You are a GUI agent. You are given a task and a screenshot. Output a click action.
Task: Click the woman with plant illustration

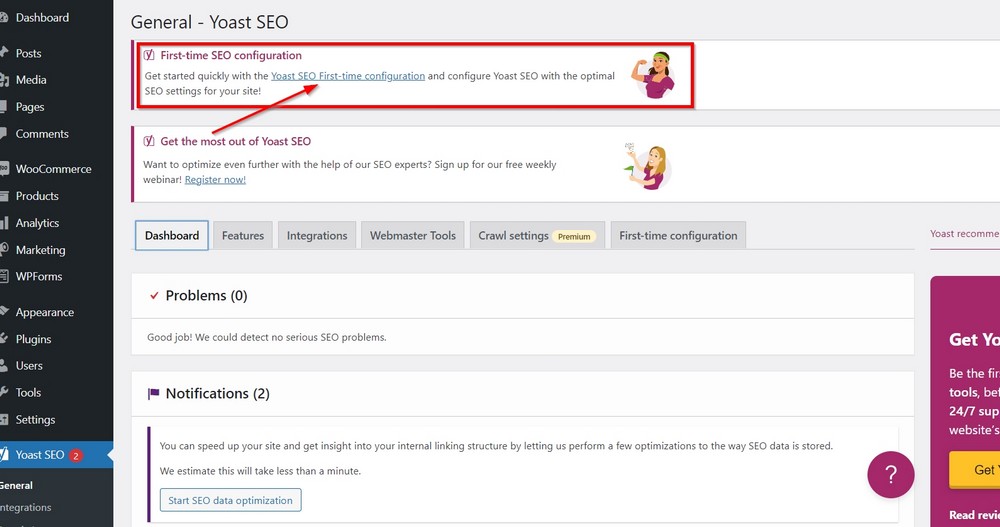647,166
